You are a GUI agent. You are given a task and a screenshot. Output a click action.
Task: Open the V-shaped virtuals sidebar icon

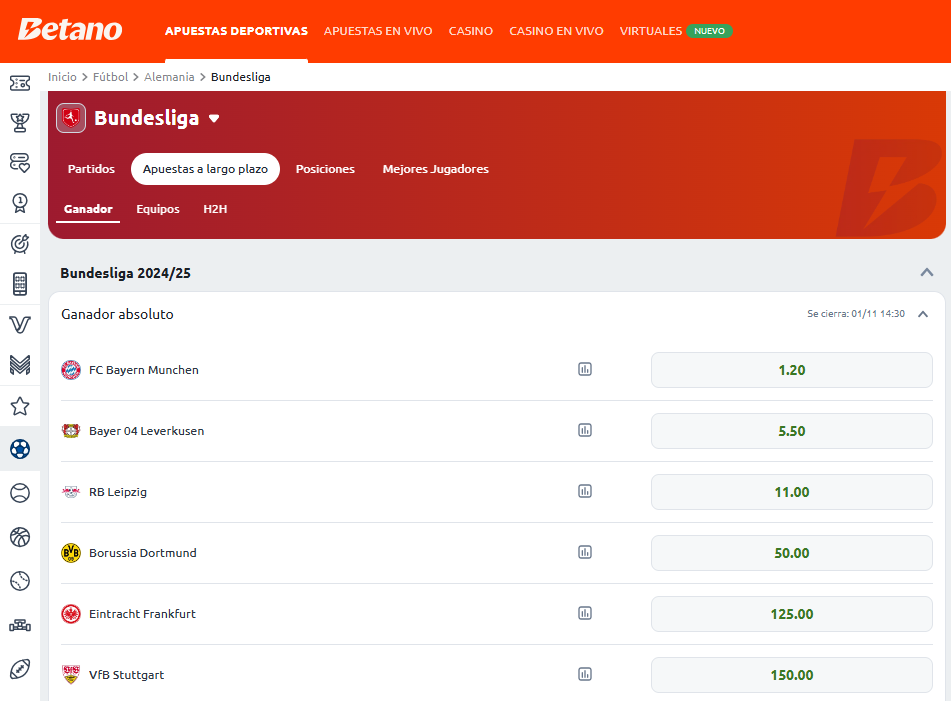coord(20,324)
